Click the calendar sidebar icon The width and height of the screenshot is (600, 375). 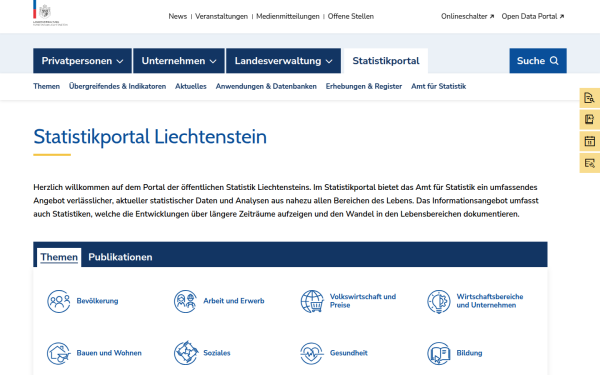point(590,141)
